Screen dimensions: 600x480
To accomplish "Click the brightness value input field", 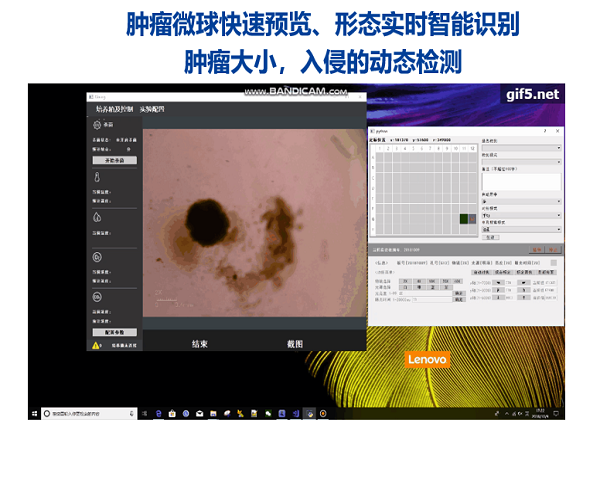I will coord(425,293).
